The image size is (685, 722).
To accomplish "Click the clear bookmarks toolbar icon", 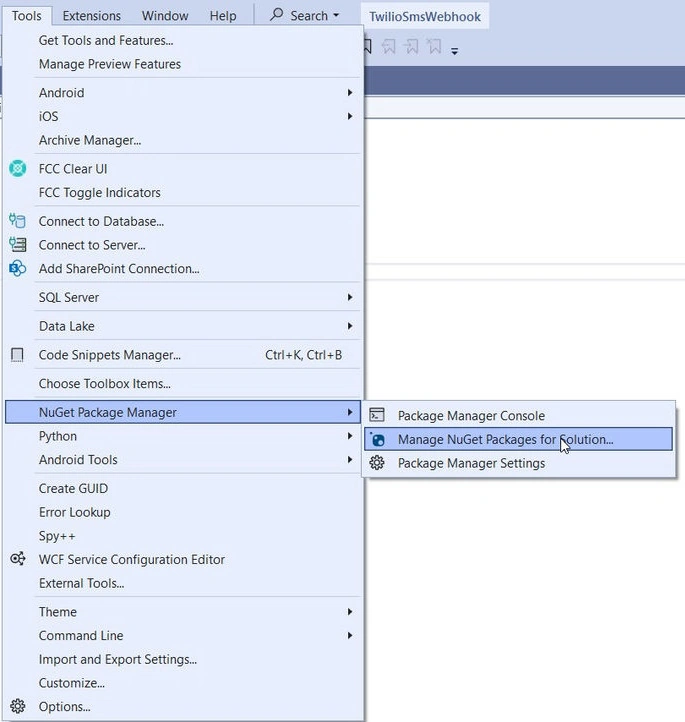I will [434, 47].
